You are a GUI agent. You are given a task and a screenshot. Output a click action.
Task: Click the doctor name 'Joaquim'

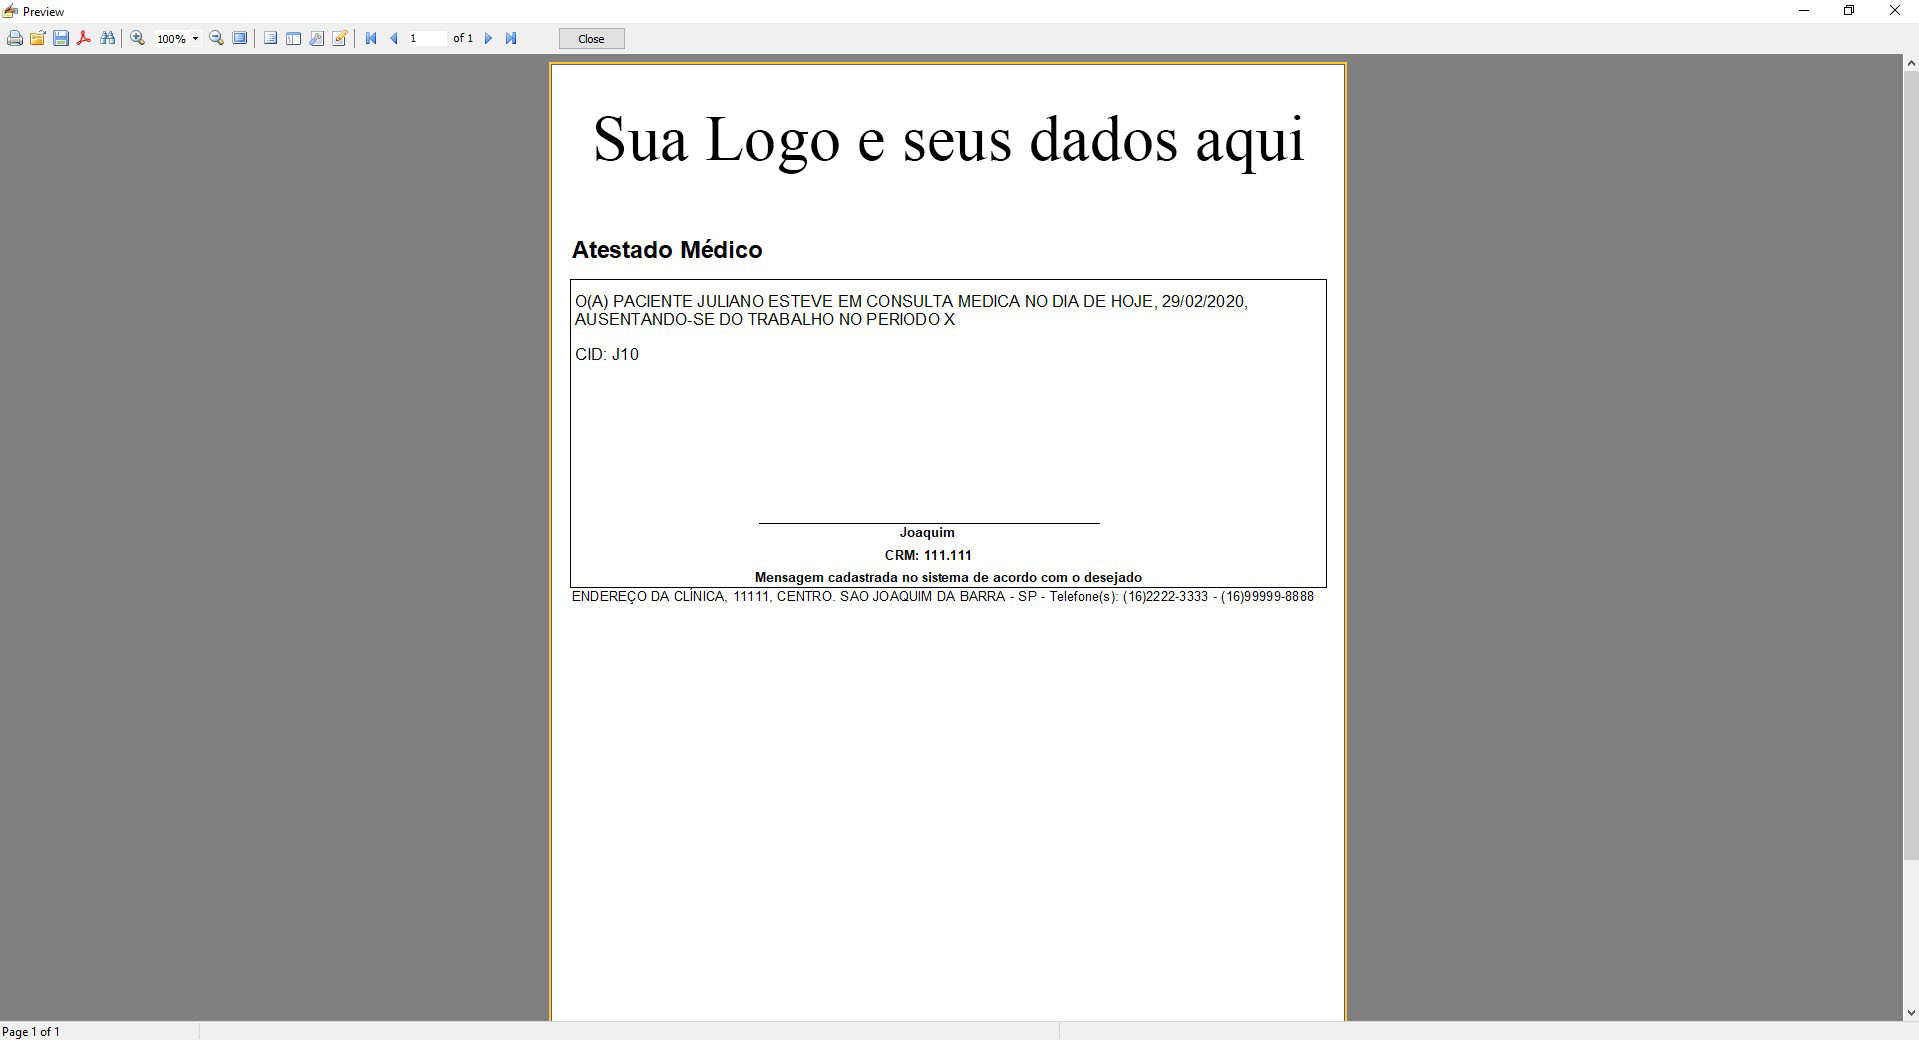927,532
